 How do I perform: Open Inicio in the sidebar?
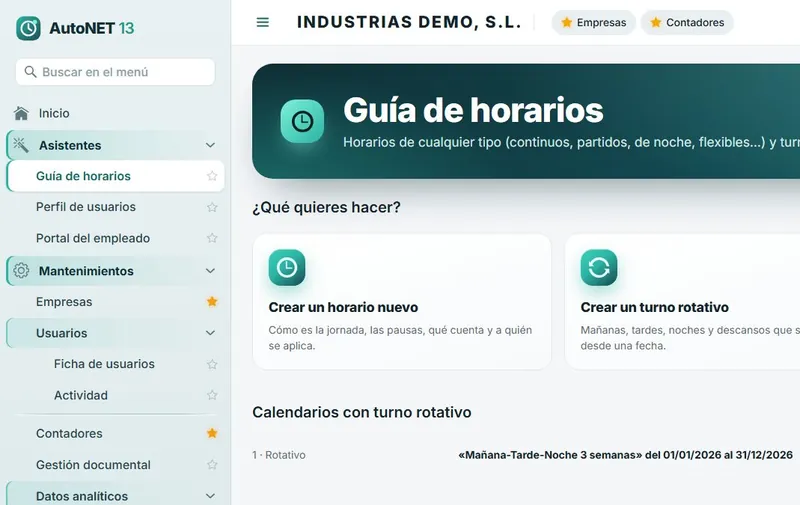point(115,113)
